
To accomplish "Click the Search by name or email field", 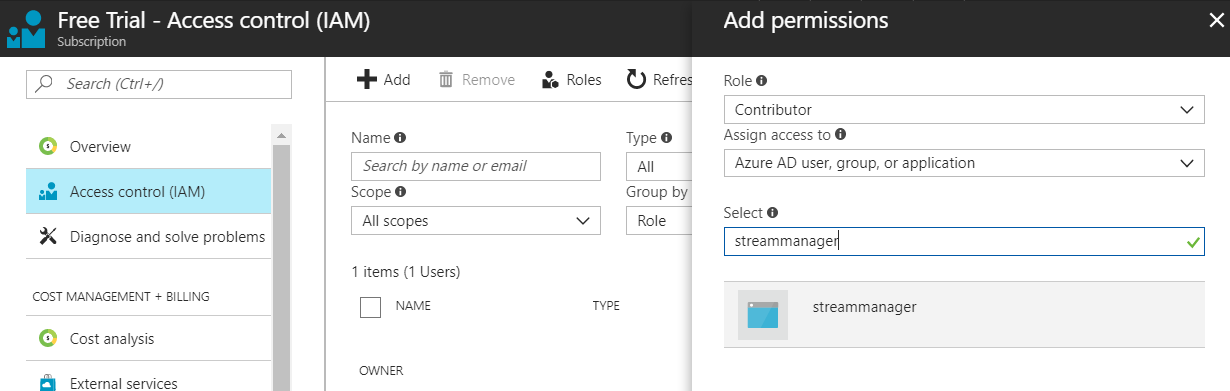I will click(x=476, y=166).
